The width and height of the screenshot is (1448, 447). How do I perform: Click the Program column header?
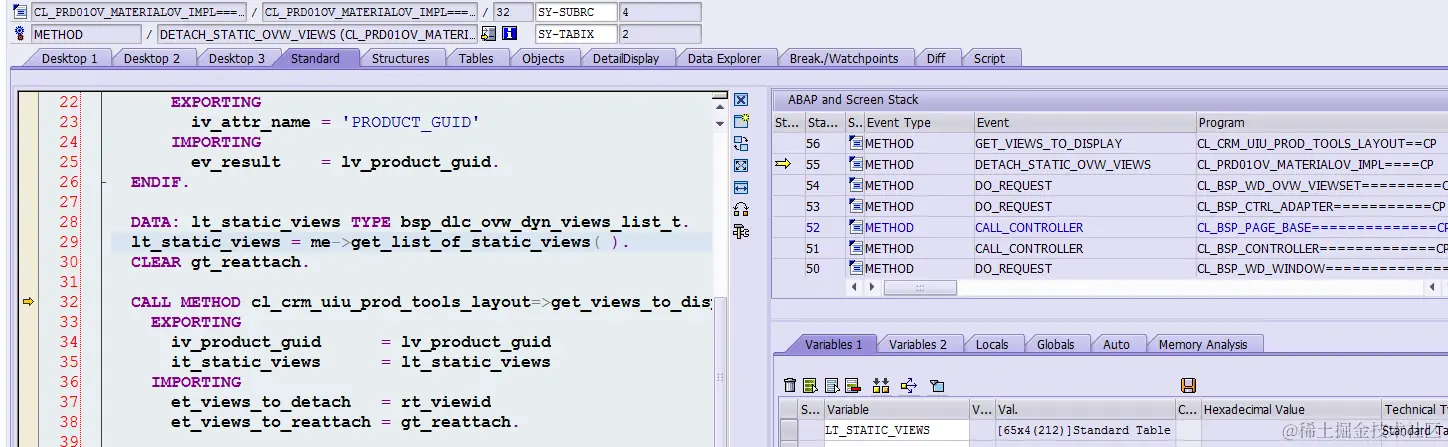click(1321, 122)
